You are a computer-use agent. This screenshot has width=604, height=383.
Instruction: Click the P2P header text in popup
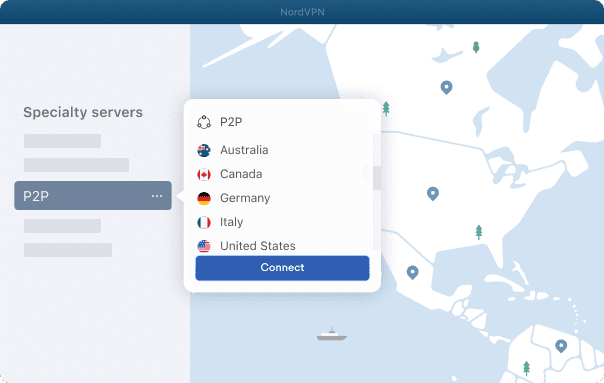click(231, 122)
